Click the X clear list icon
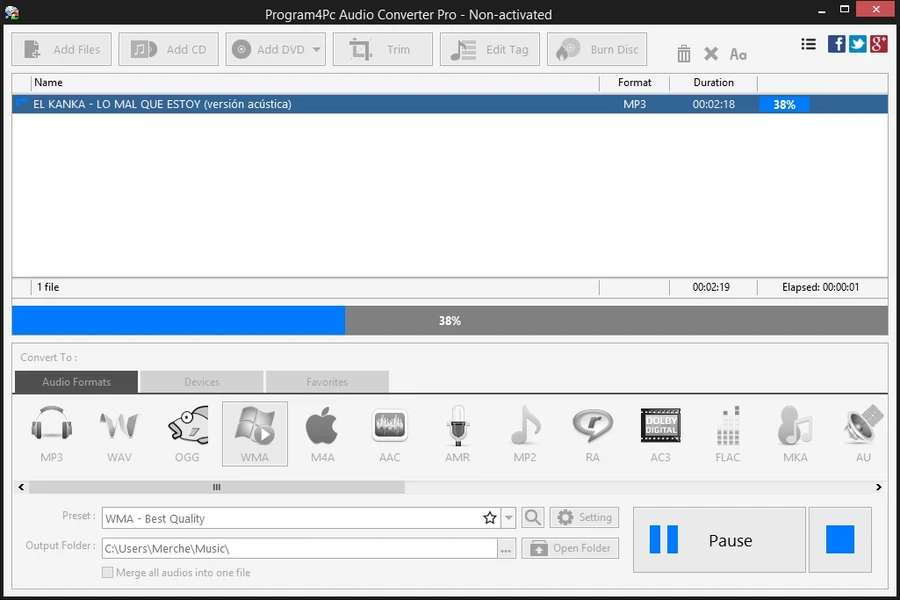The width and height of the screenshot is (900, 600). 711,54
